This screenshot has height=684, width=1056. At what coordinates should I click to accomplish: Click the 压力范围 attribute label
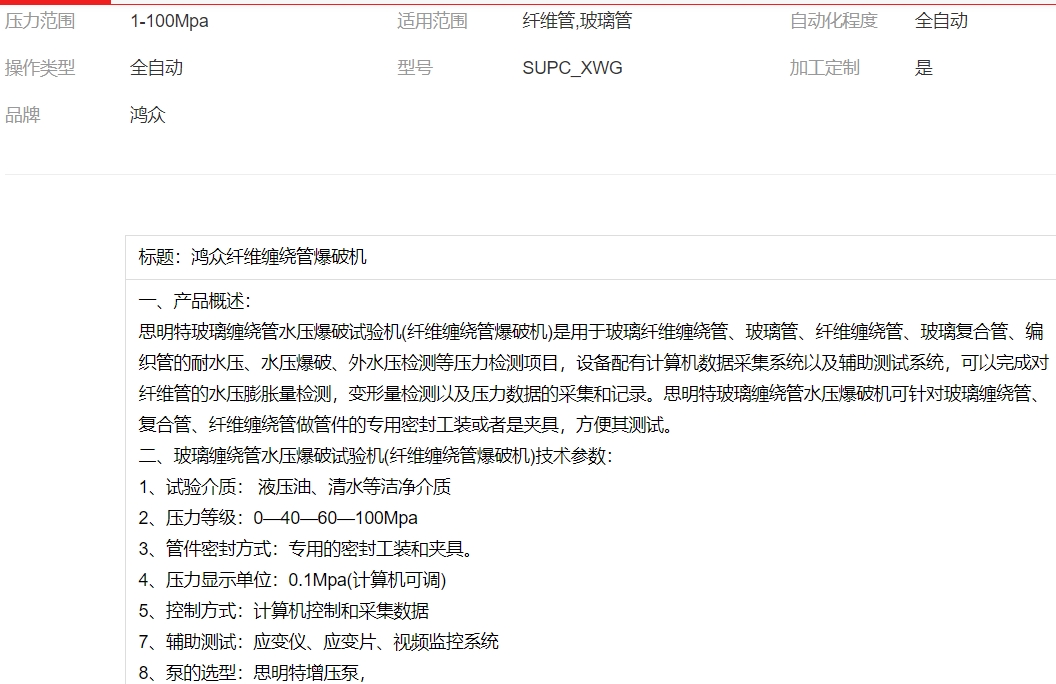coord(40,21)
